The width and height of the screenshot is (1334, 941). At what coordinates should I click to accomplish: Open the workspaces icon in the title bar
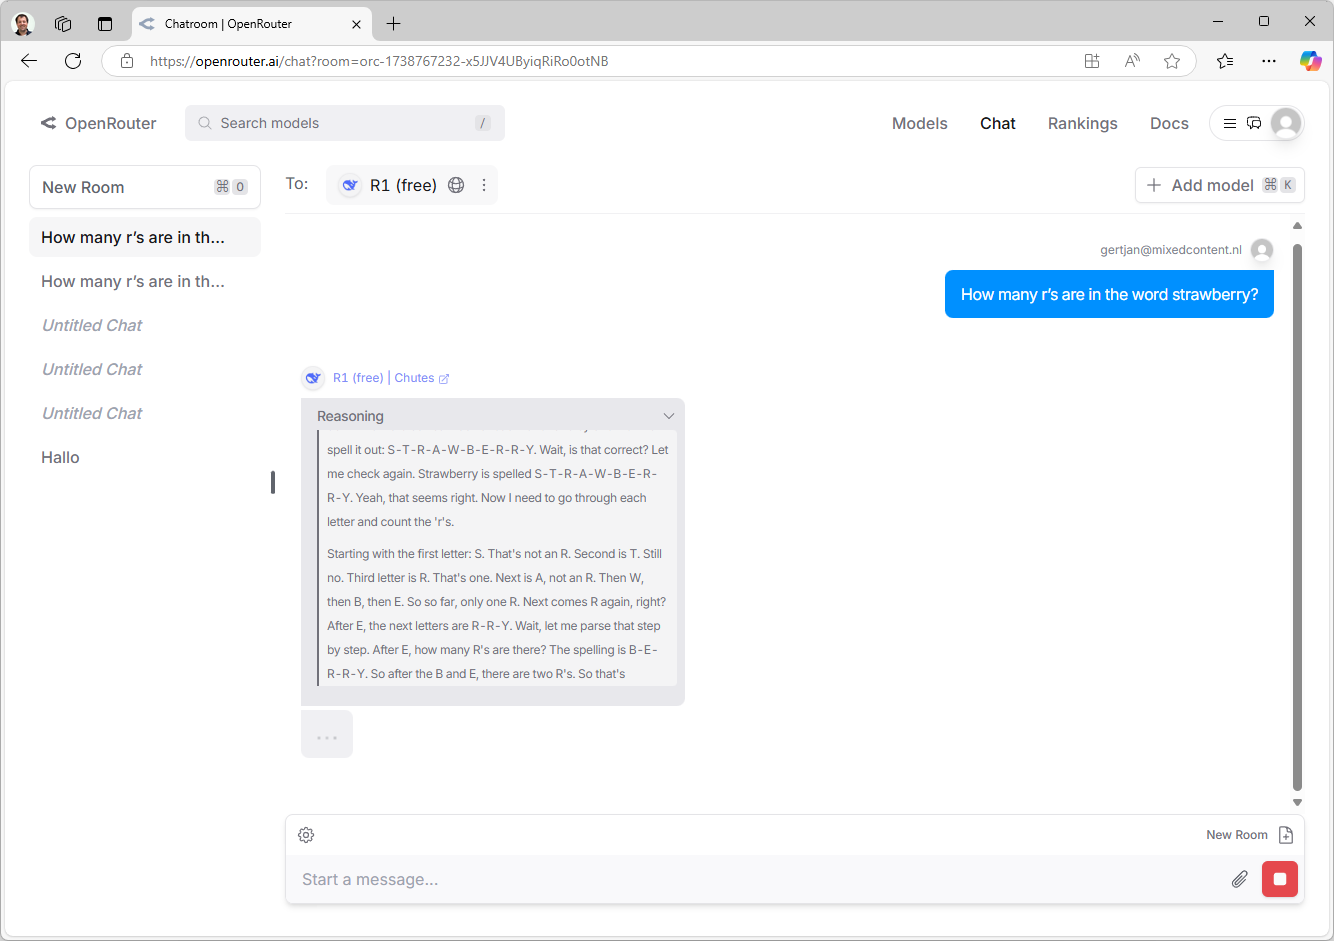pos(63,23)
